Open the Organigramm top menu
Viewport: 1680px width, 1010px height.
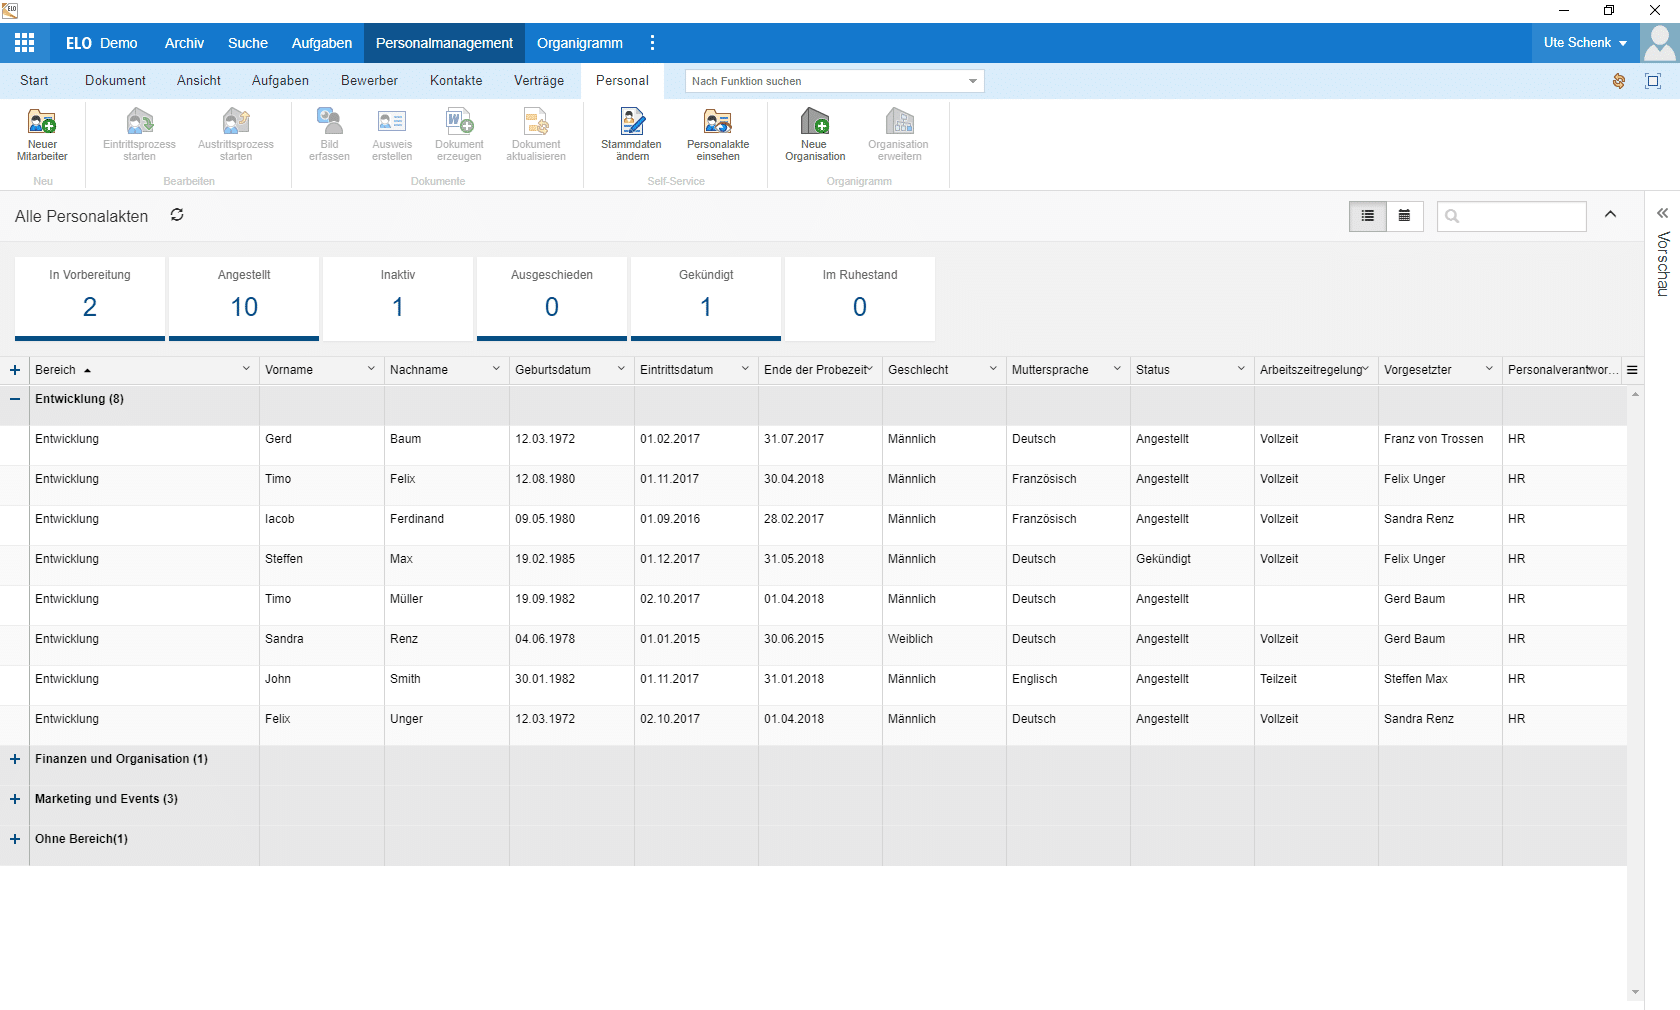pos(580,43)
